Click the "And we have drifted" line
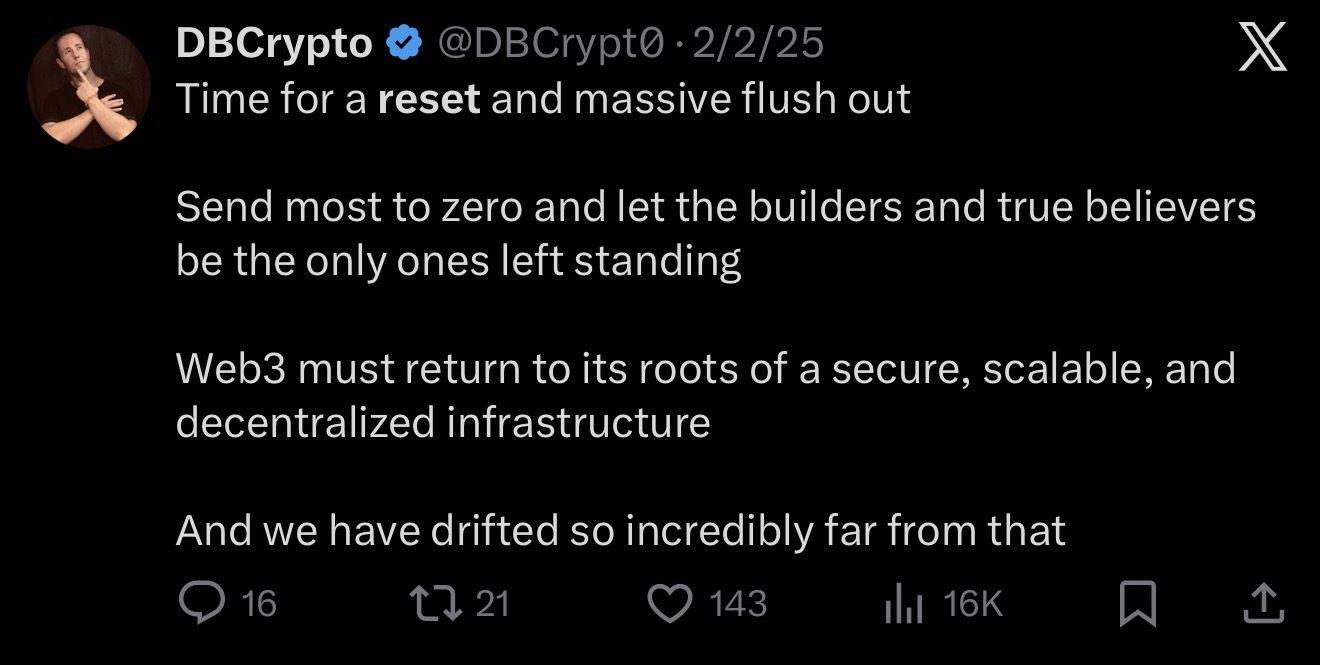Screen dimensions: 1320x665 [x=620, y=530]
